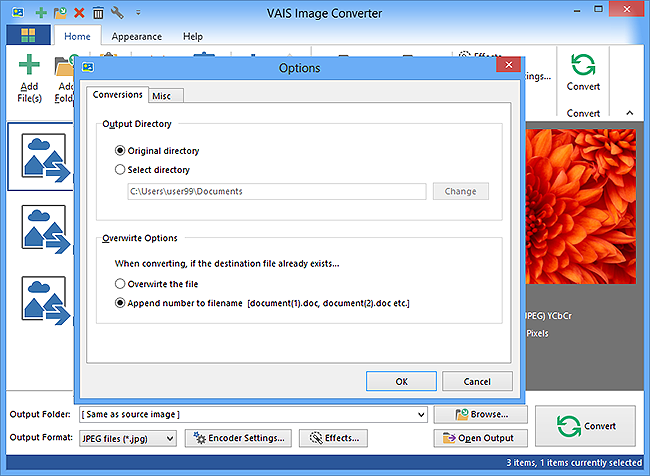650x476 pixels.
Task: Select the first image thumbnail in list
Action: [x=45, y=157]
